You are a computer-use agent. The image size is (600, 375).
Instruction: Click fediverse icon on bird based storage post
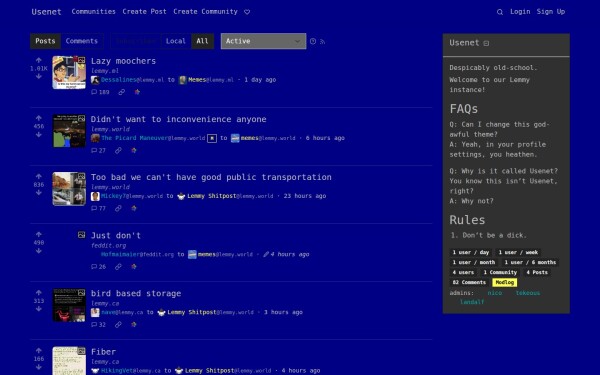pyautogui.click(x=134, y=325)
